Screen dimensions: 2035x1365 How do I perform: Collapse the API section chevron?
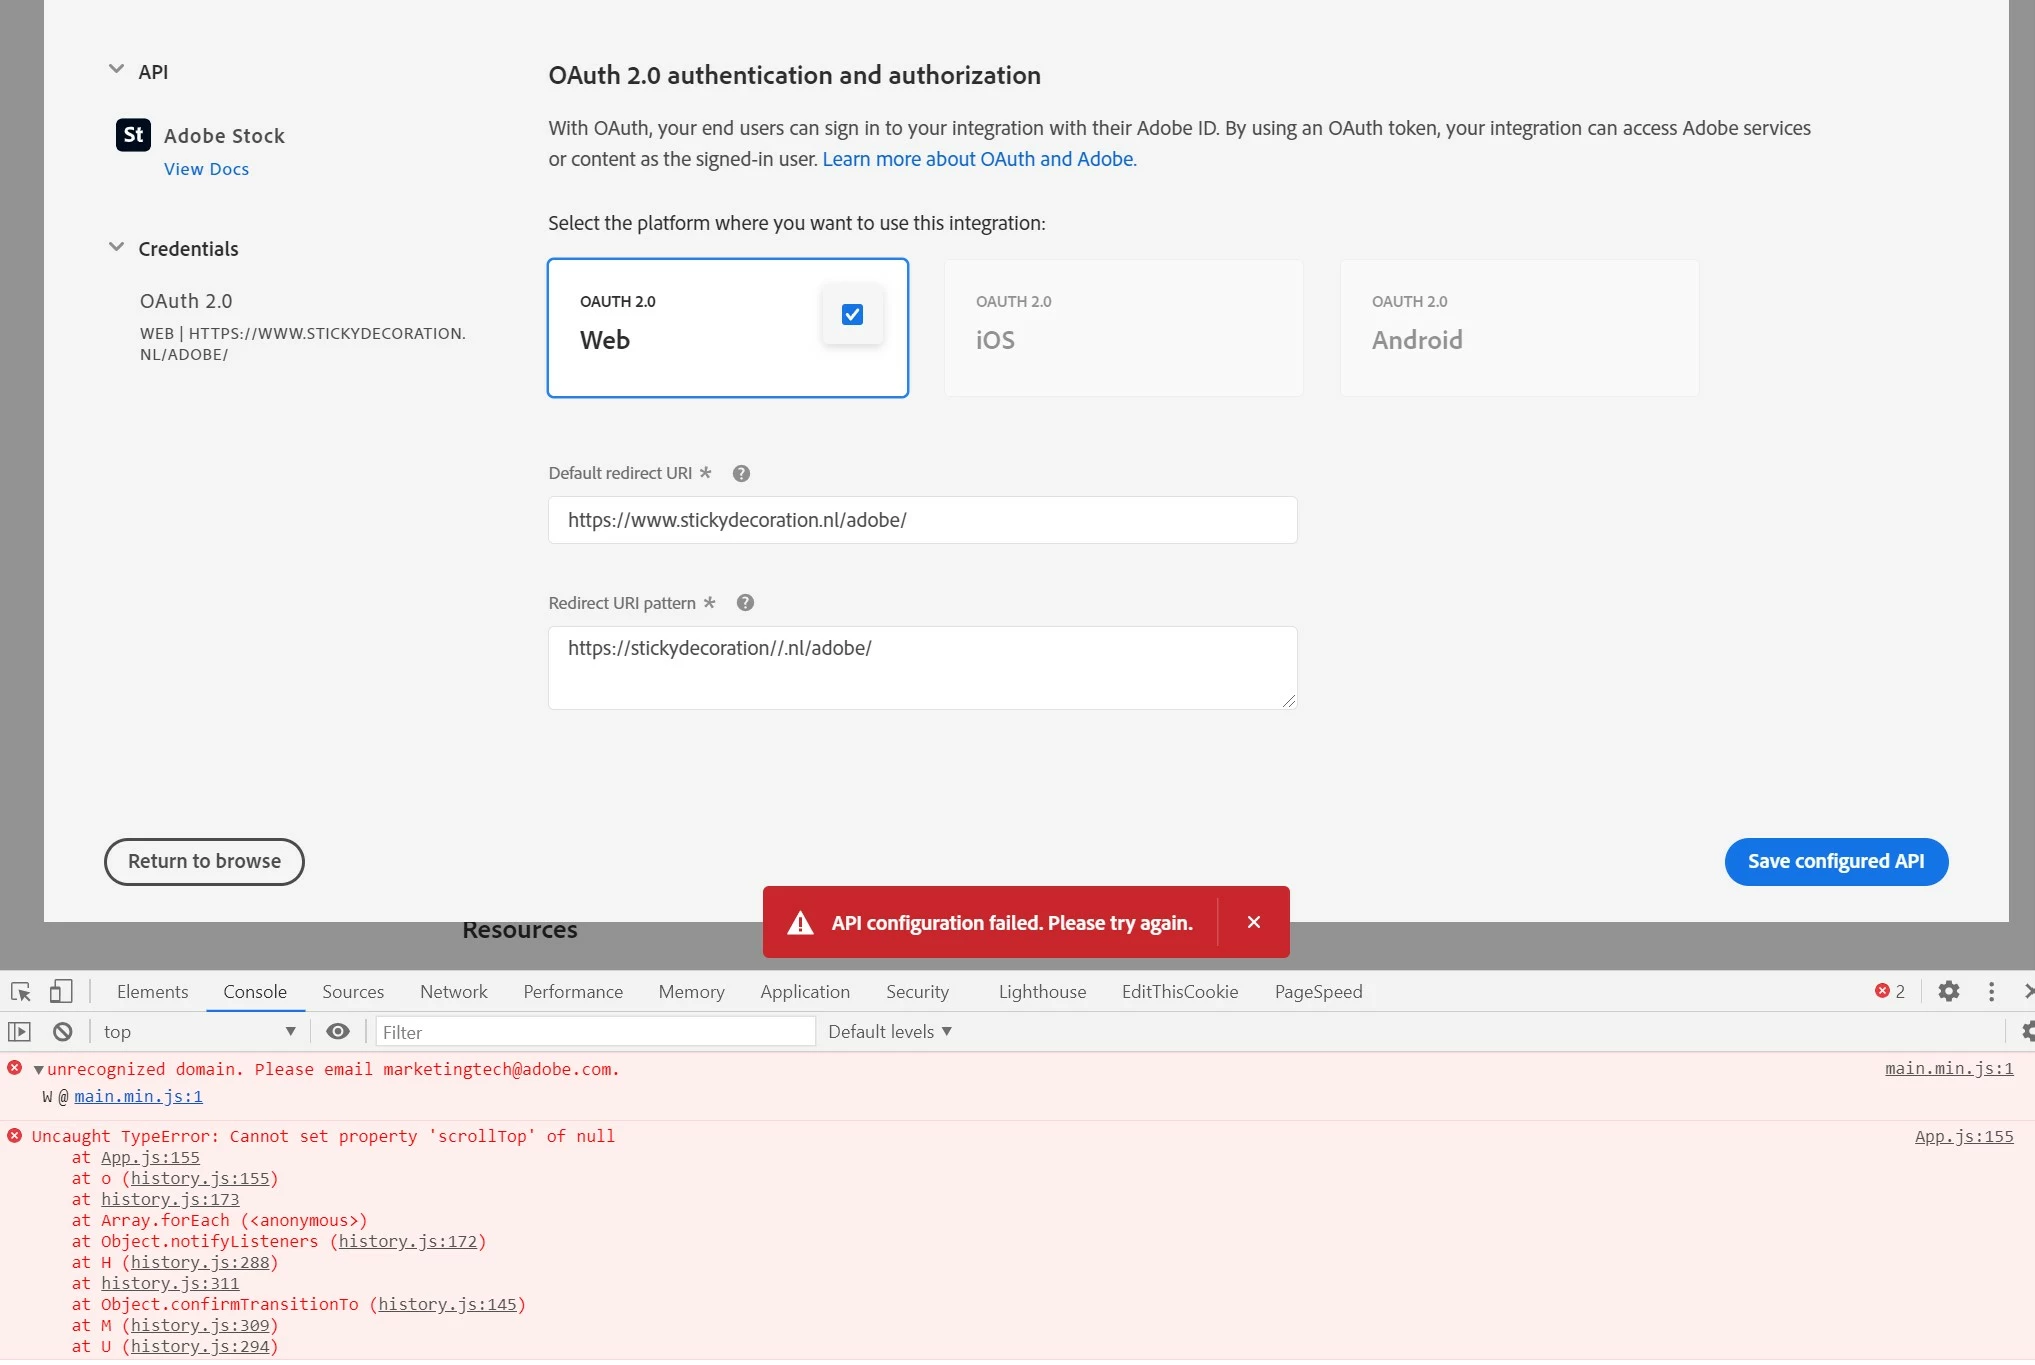tap(116, 70)
